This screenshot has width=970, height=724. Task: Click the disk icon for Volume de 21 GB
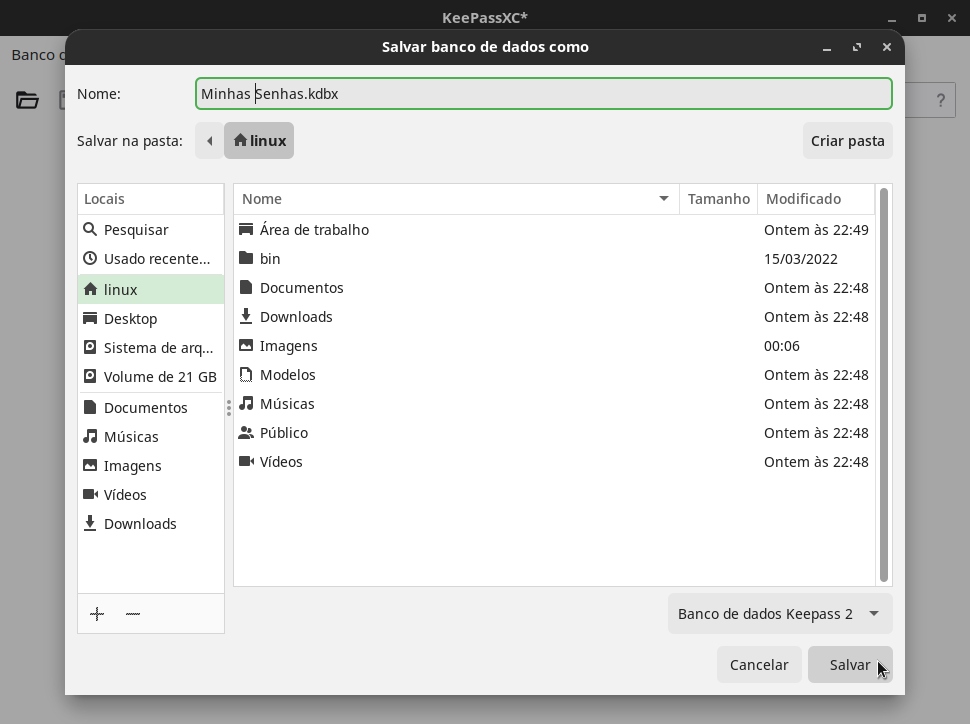pyautogui.click(x=90, y=376)
